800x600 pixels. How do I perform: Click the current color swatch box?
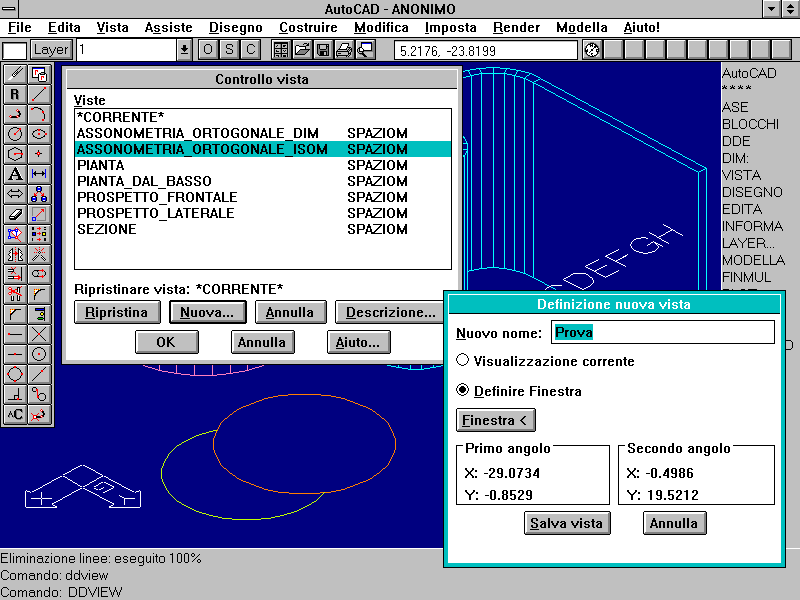(x=14, y=51)
